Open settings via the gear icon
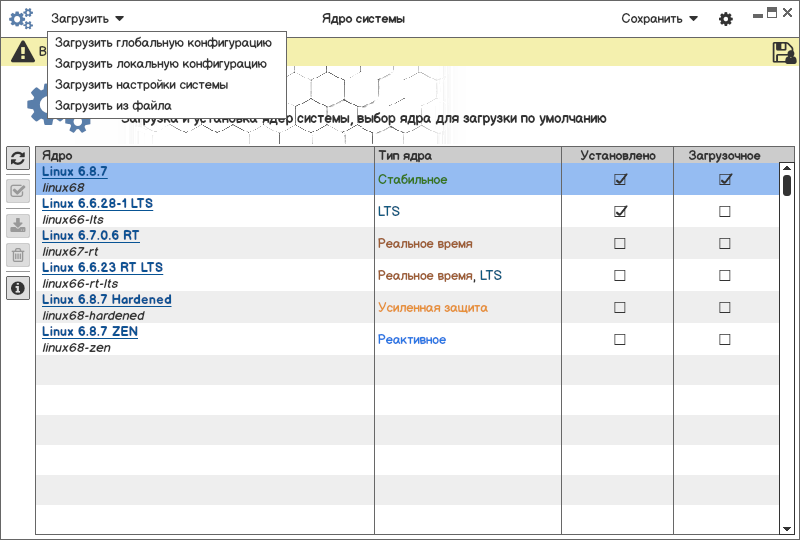800x540 pixels. pos(726,19)
